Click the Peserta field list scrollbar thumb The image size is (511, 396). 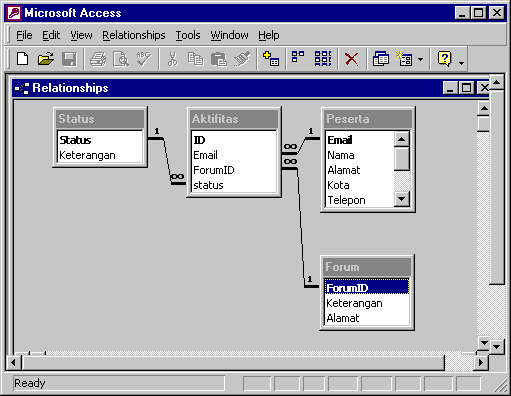402,159
